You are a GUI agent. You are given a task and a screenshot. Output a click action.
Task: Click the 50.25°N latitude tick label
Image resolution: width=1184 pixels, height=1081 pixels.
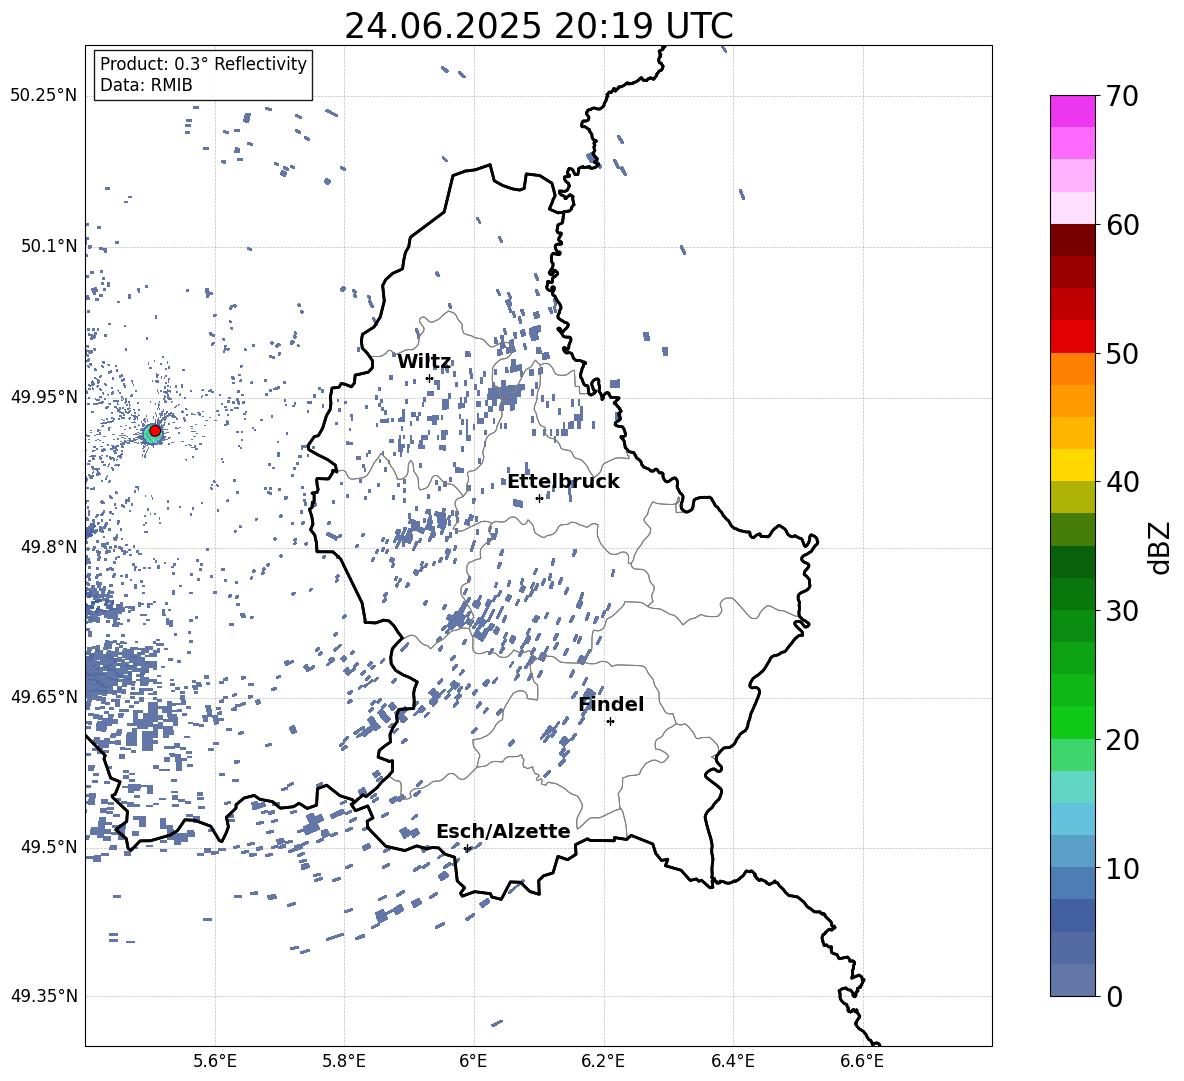pyautogui.click(x=44, y=96)
